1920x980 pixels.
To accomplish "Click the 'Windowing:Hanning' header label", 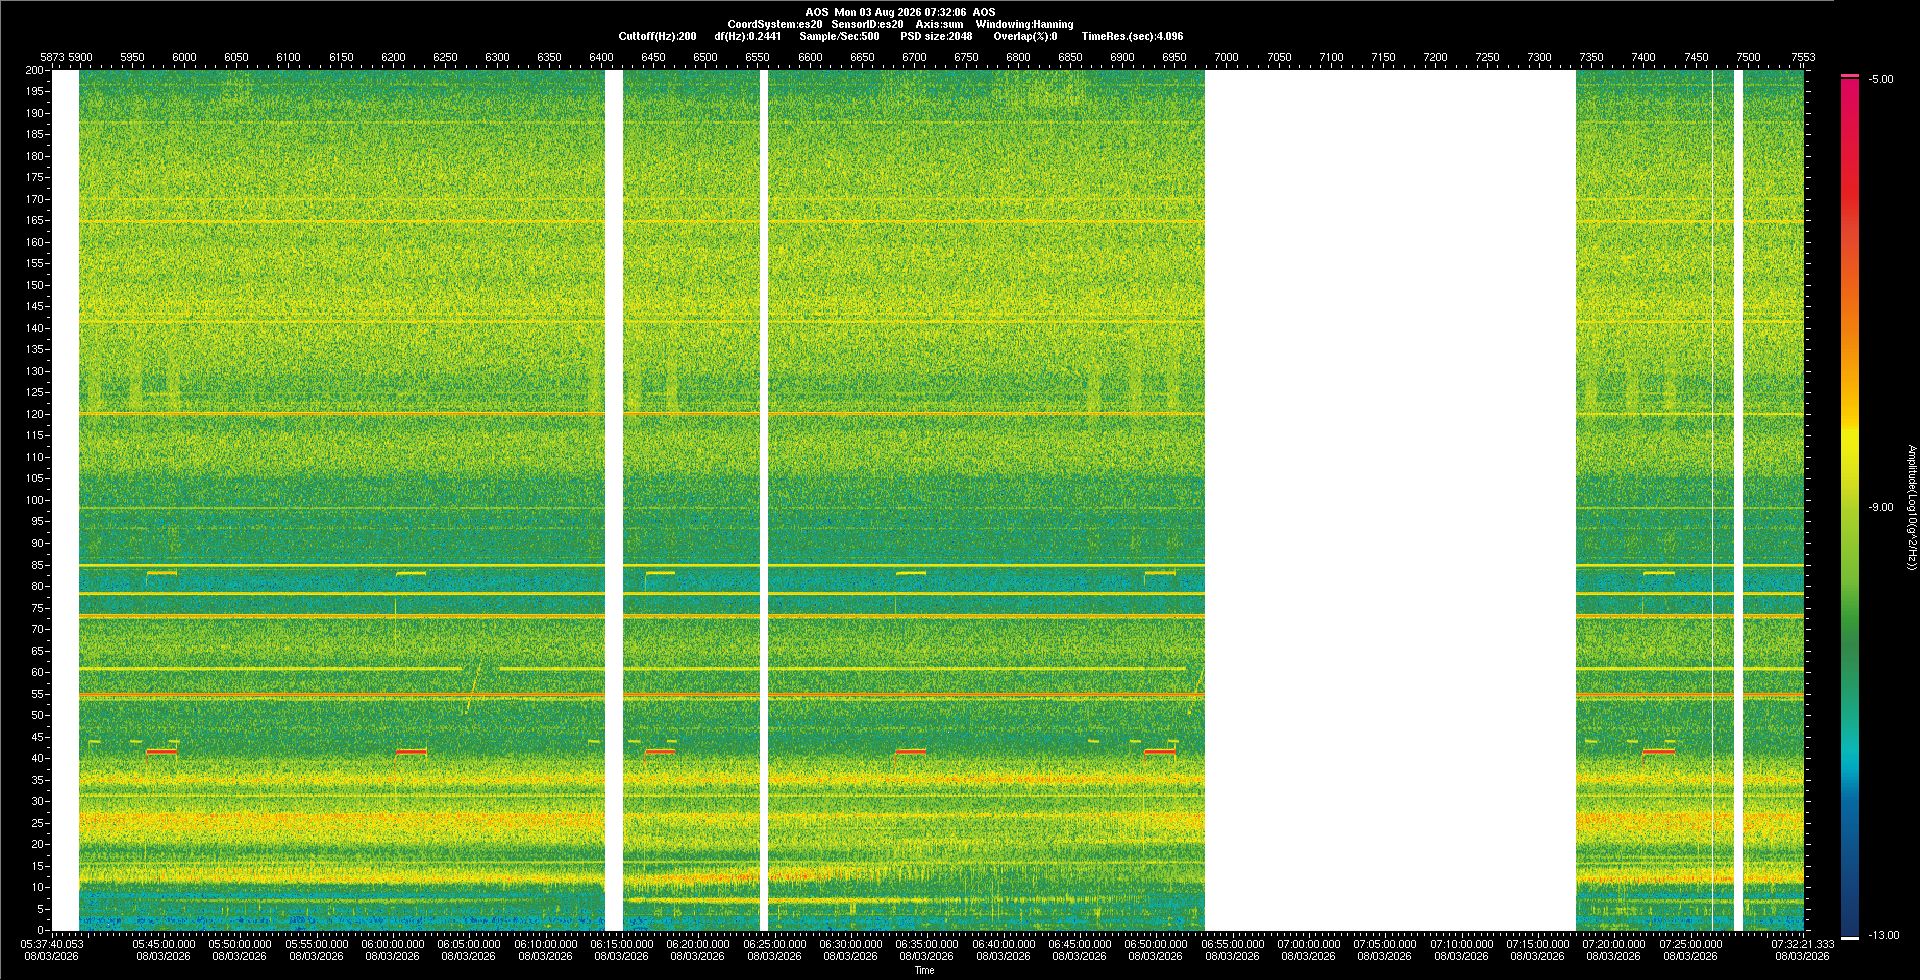I will (x=1024, y=24).
